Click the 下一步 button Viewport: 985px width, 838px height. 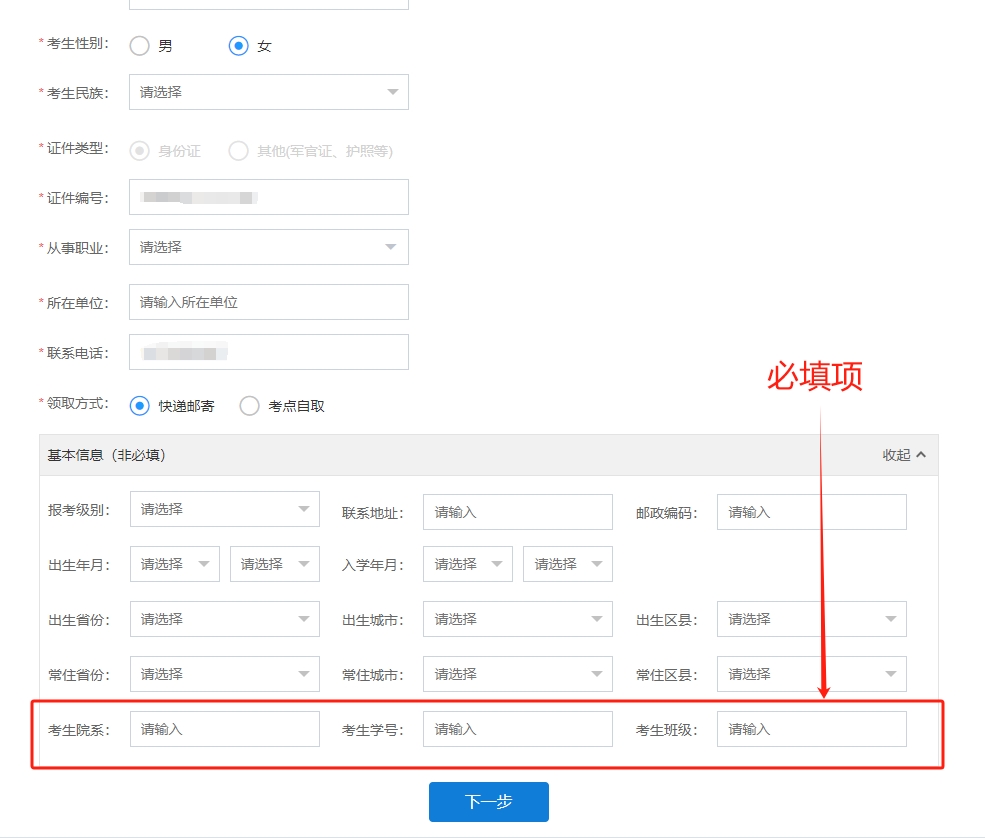[x=488, y=802]
